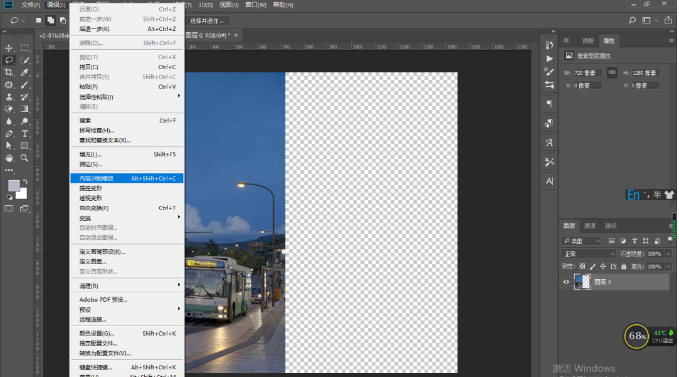679x377 pixels.
Task: Choose Keyboard Shortcuts 键盘快捷键 item
Action: 127,367
